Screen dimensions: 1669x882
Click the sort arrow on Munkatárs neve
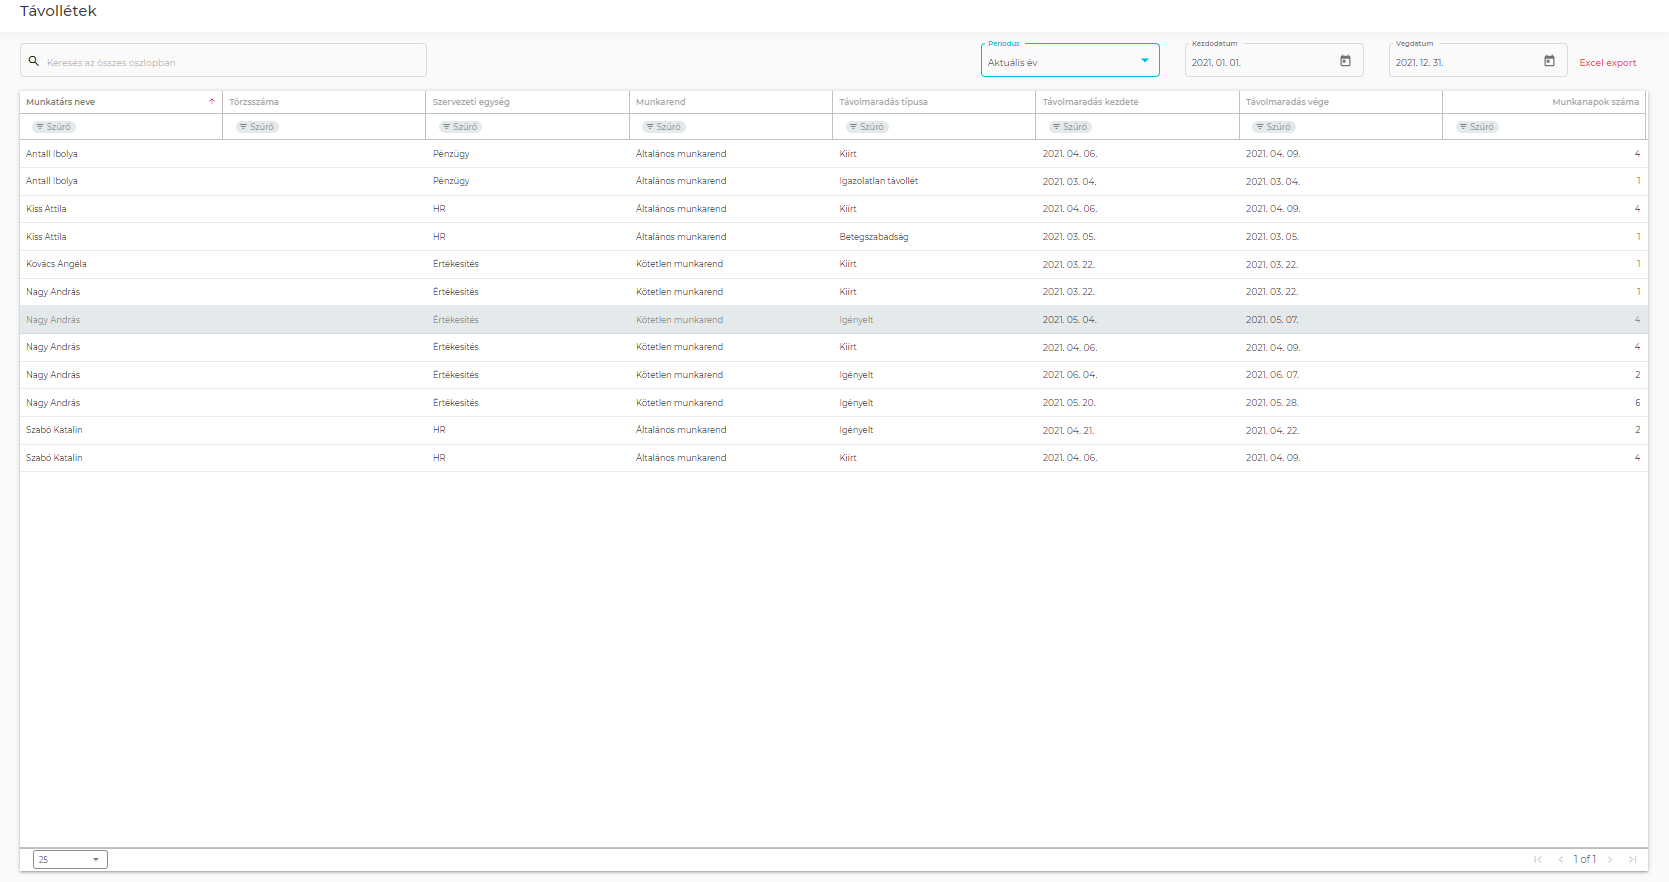coord(212,101)
